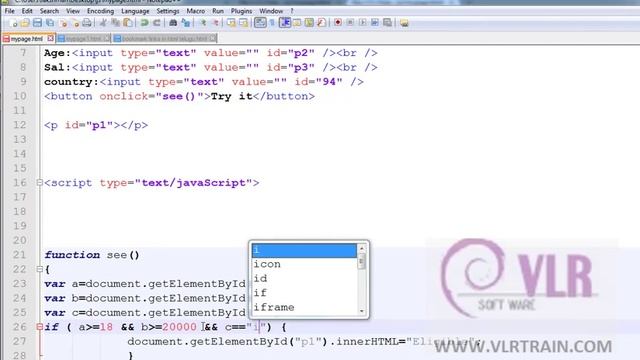Image resolution: width=640 pixels, height=360 pixels.
Task: Open the Plugins menu
Action: tap(242, 11)
